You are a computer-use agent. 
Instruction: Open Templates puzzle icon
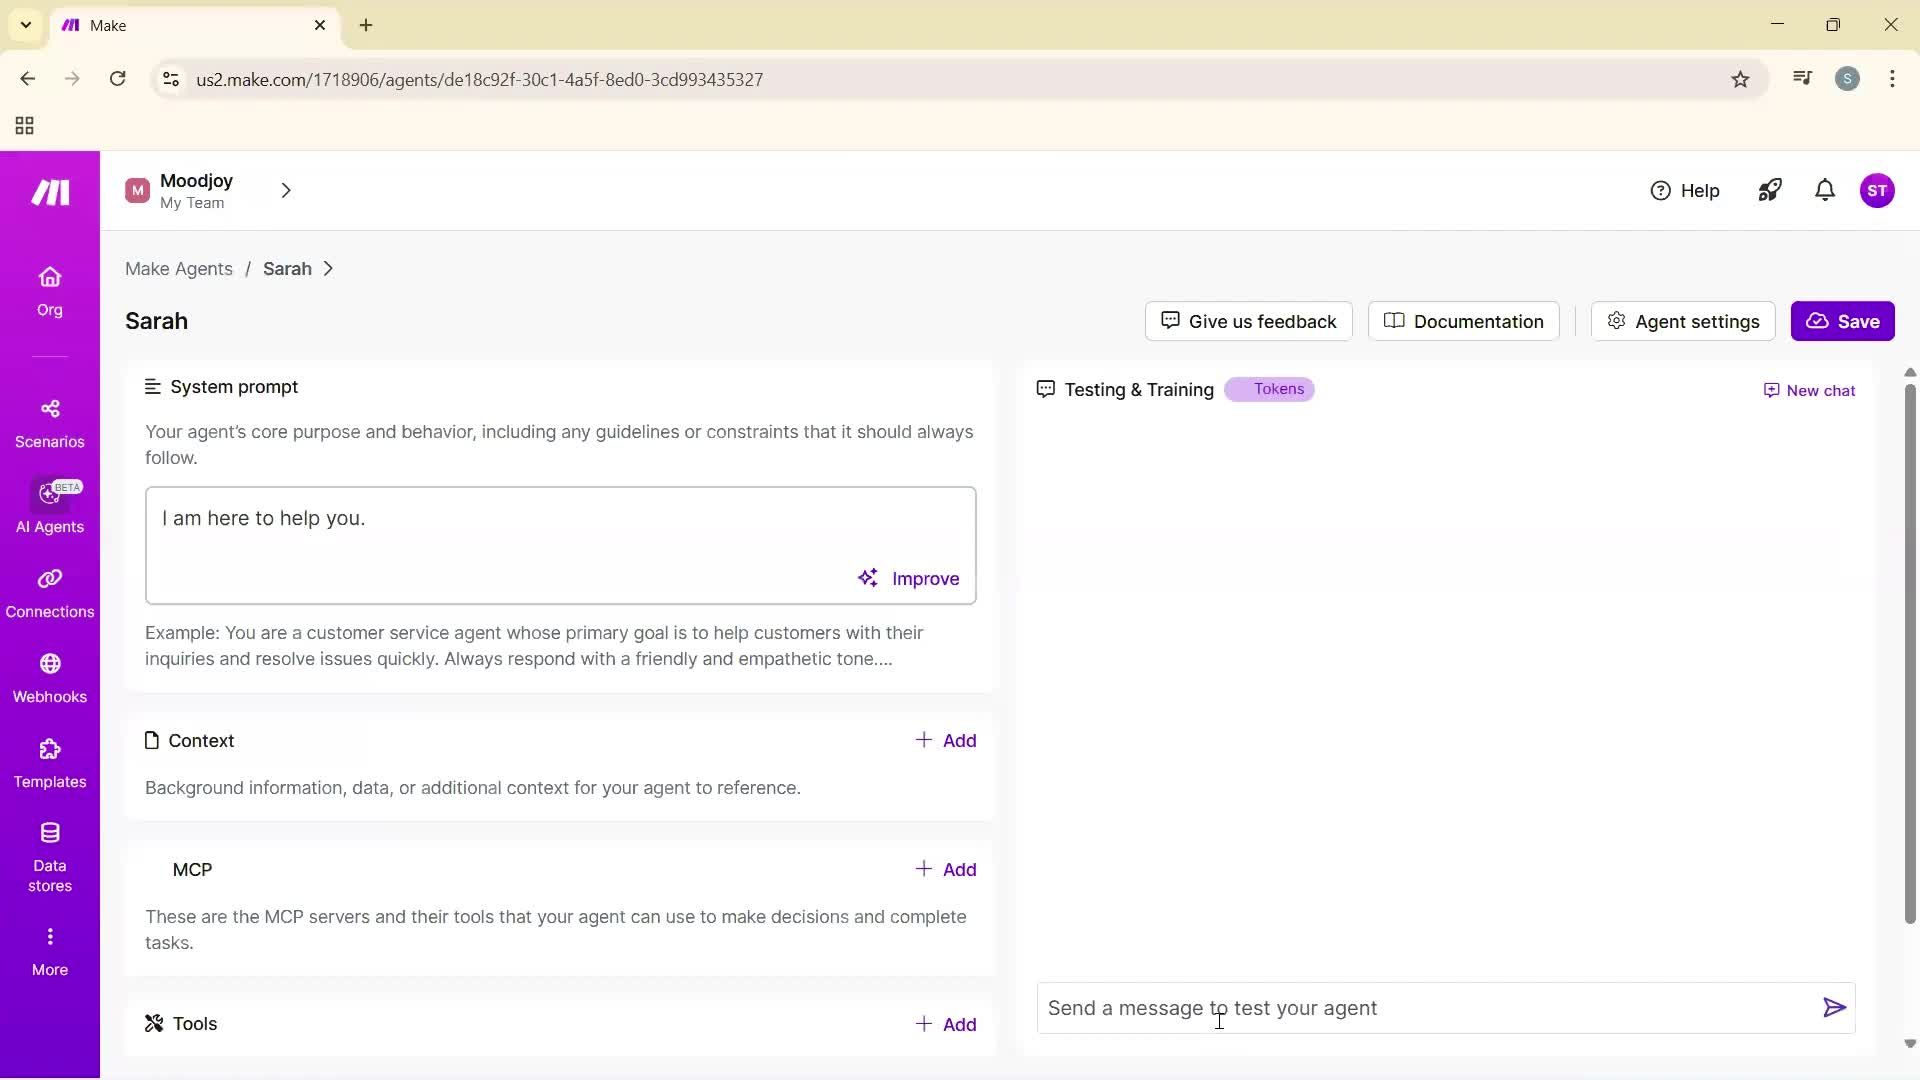50,763
